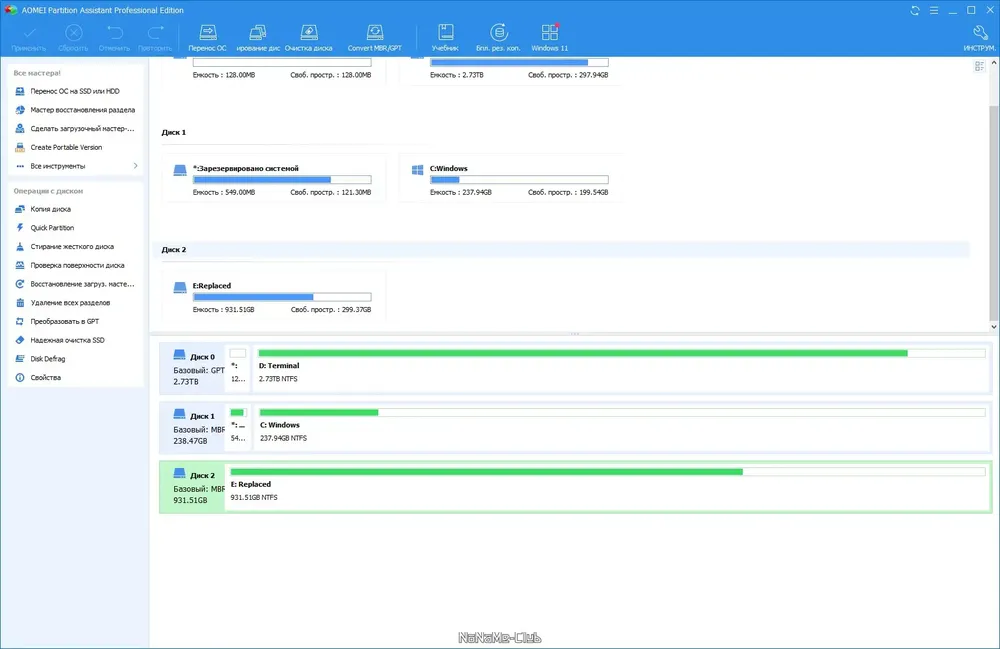Select Преобразовать в GPT operation
The width and height of the screenshot is (1000, 649).
tap(64, 321)
